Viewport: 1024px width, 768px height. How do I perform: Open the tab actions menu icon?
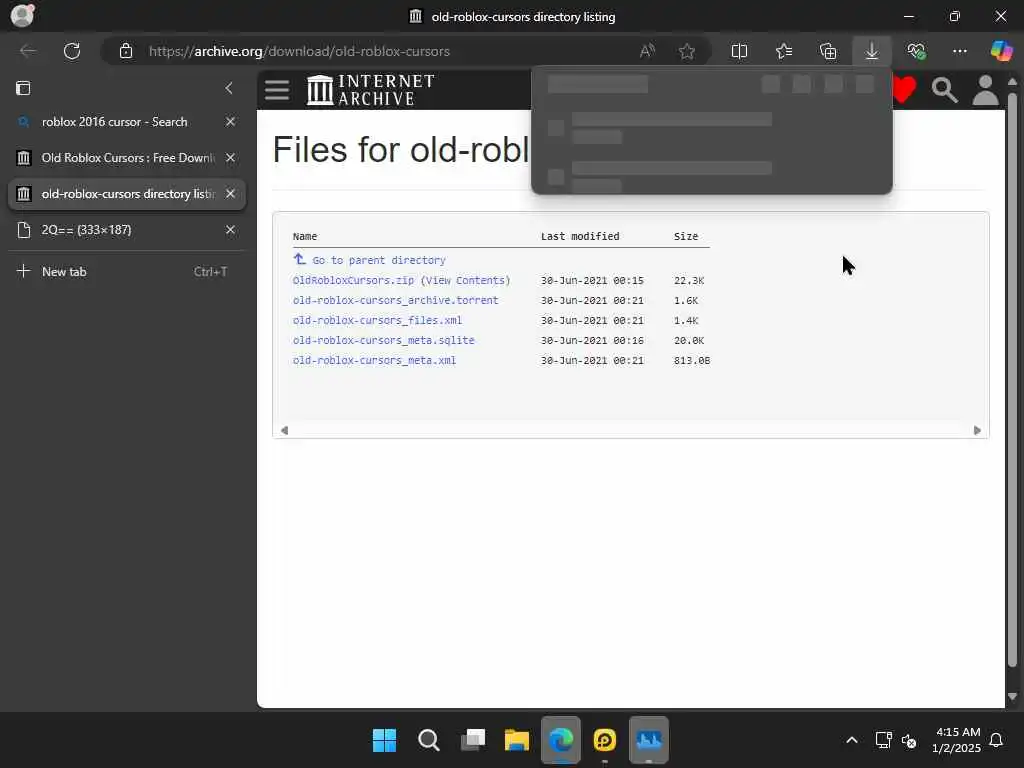click(23, 88)
